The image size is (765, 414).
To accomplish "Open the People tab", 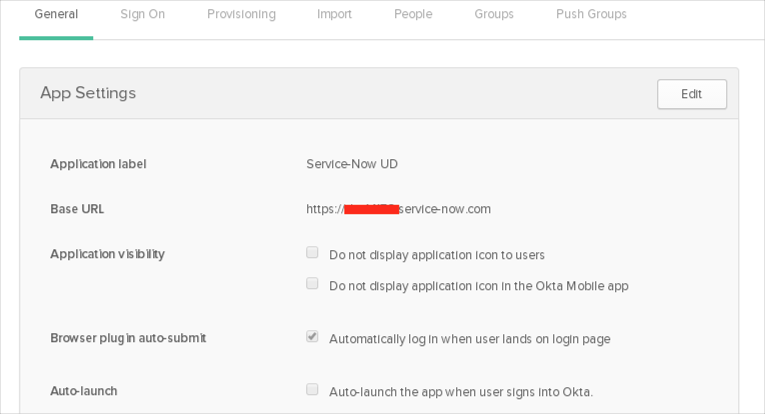I will tap(413, 15).
